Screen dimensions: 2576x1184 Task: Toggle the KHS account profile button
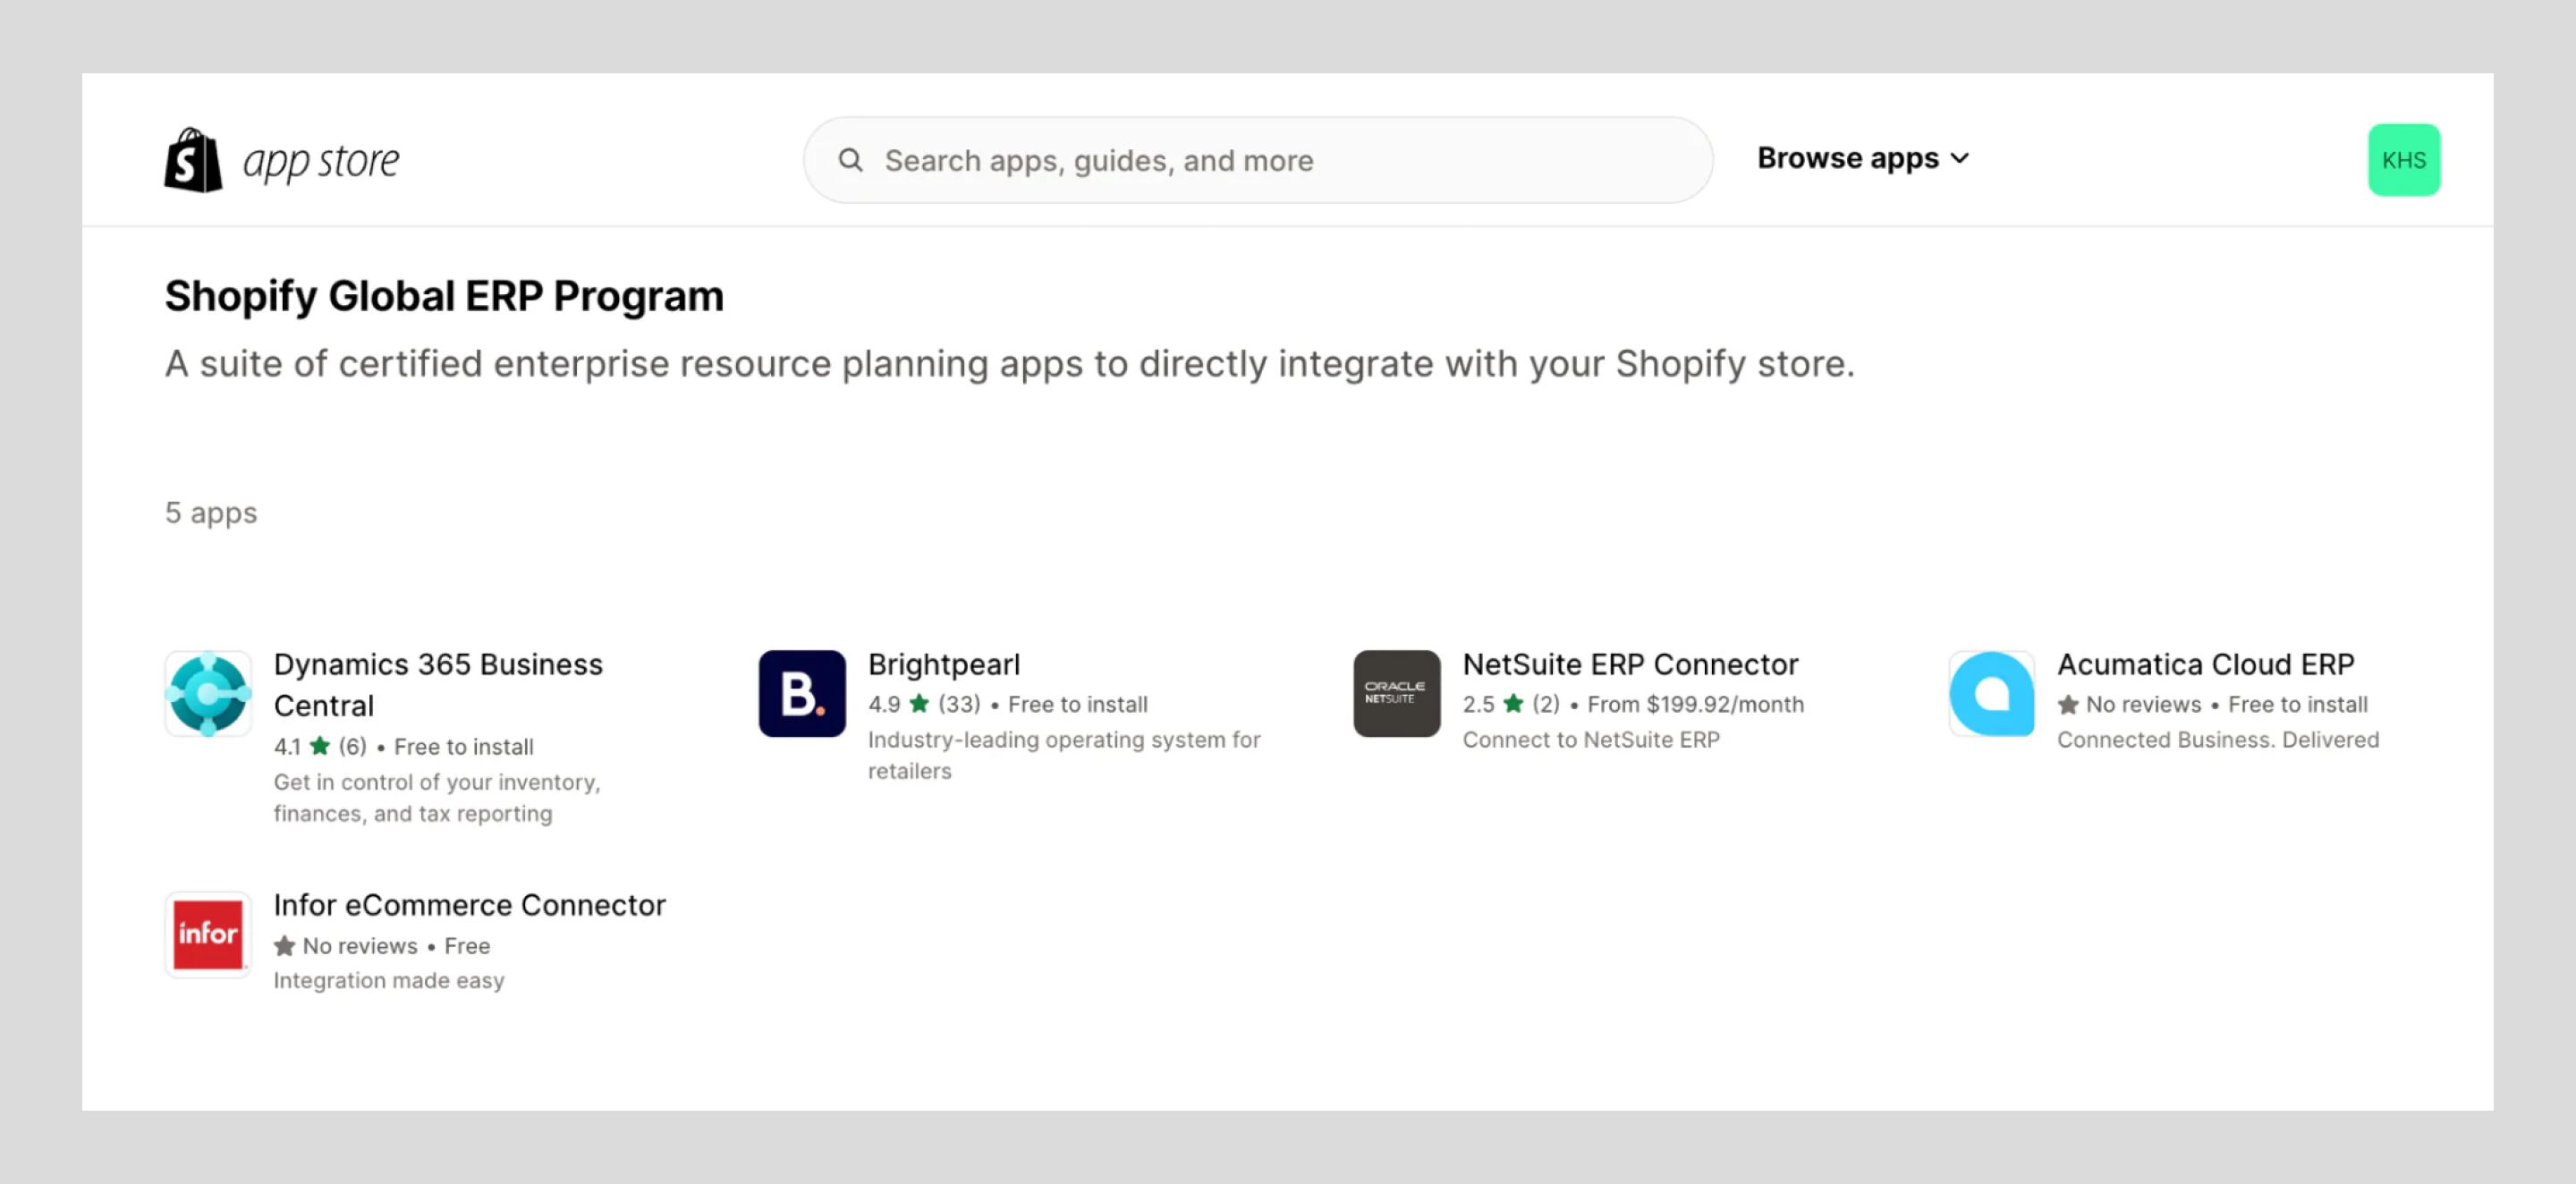(x=2402, y=157)
